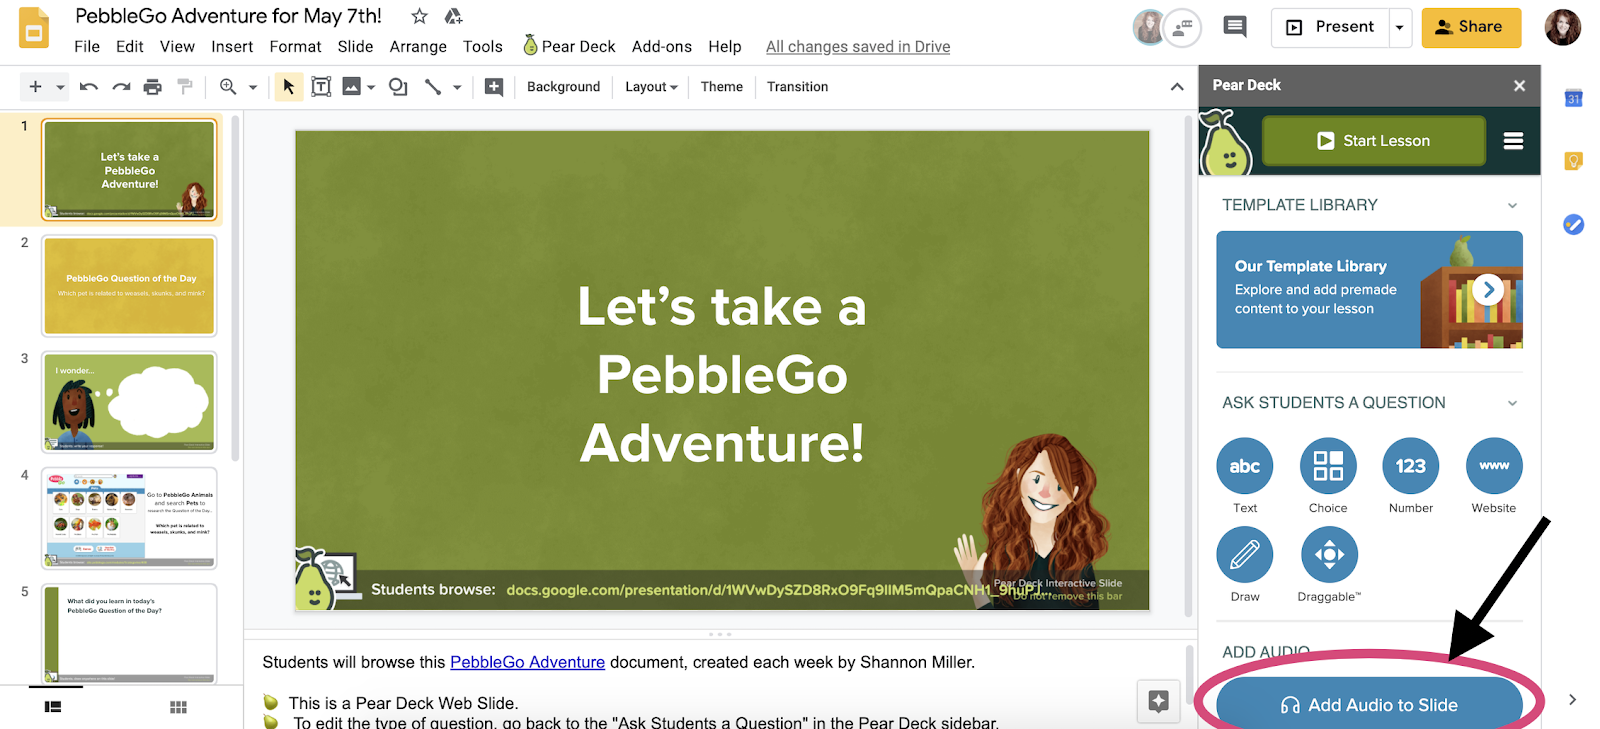Open the Arrange menu
The height and width of the screenshot is (729, 1600).
click(x=418, y=46)
